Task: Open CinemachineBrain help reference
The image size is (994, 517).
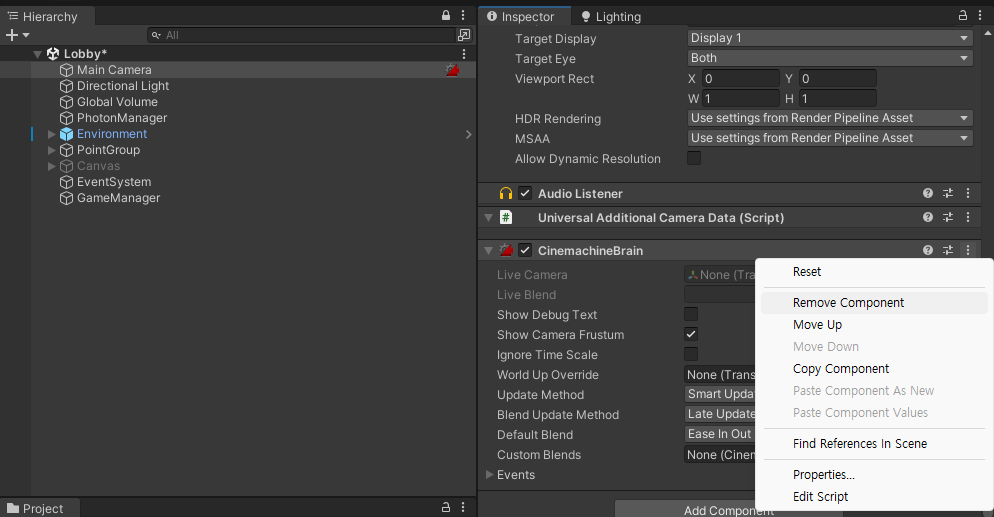Action: tap(928, 250)
